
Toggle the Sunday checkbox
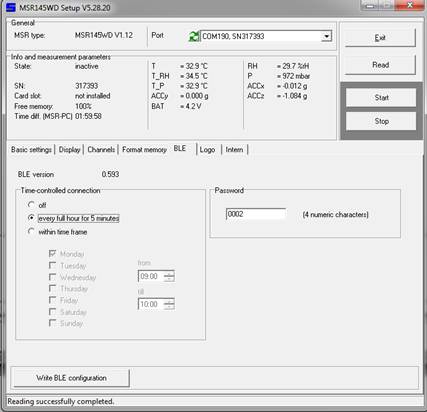click(52, 323)
